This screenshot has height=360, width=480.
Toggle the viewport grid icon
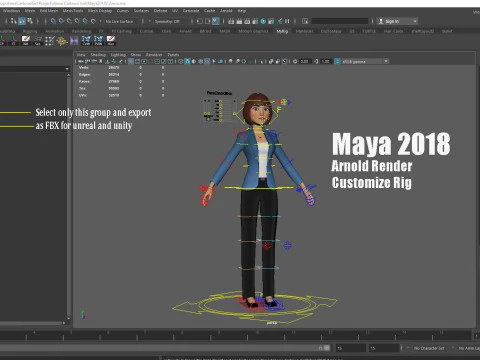click(x=131, y=61)
